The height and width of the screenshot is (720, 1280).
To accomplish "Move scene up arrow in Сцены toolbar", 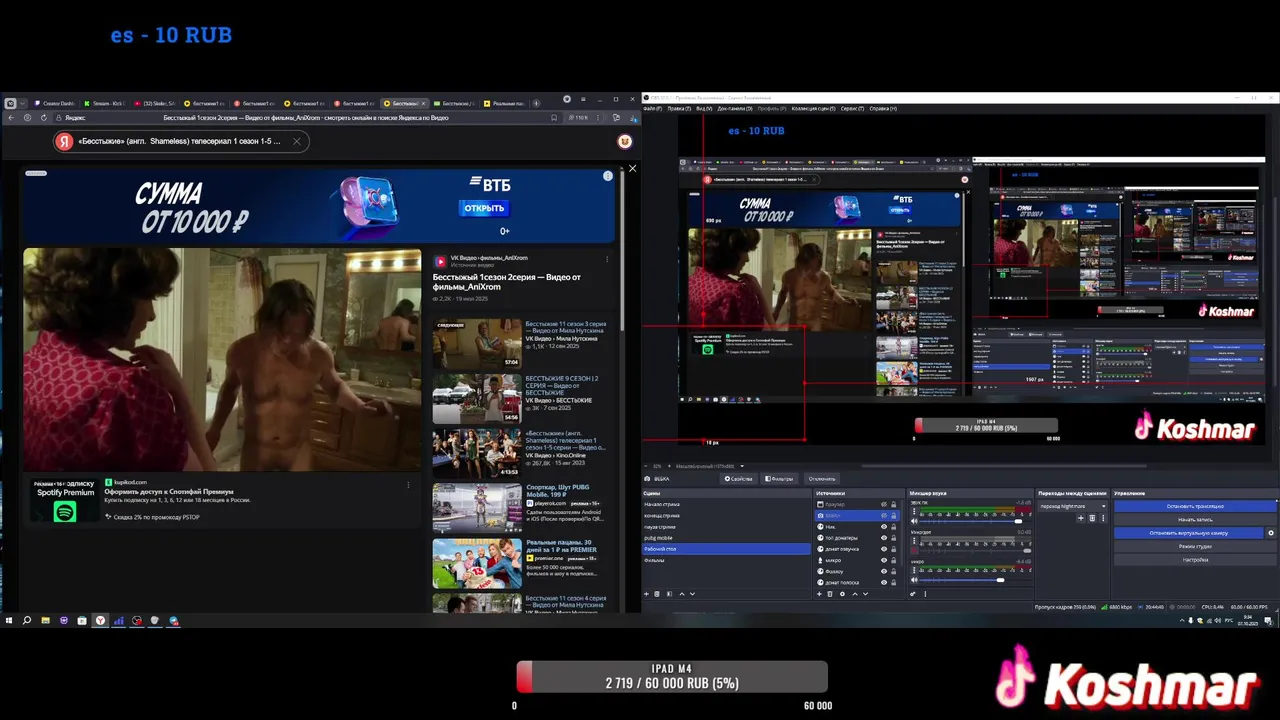I will point(682,593).
